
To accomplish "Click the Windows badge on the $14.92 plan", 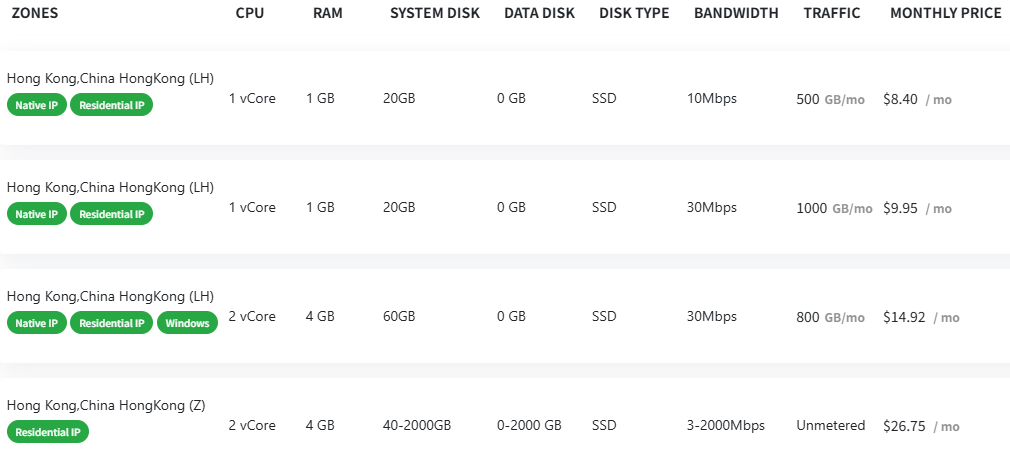I will [187, 323].
